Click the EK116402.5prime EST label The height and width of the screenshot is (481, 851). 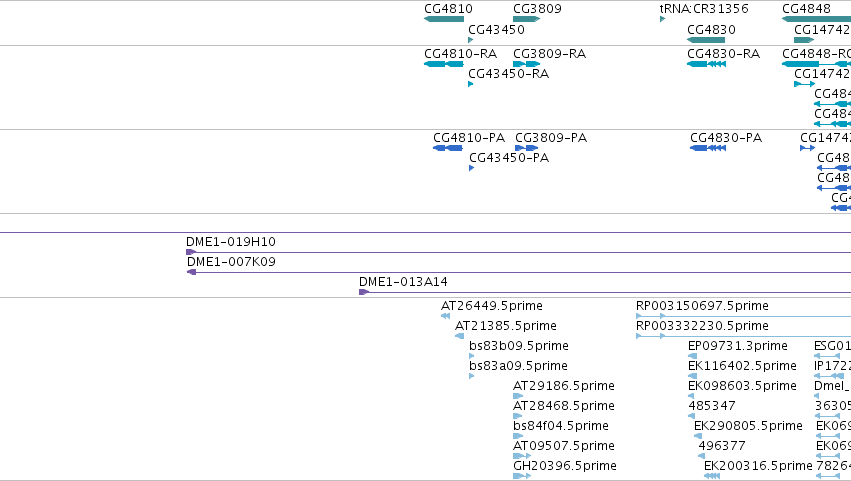(742, 366)
